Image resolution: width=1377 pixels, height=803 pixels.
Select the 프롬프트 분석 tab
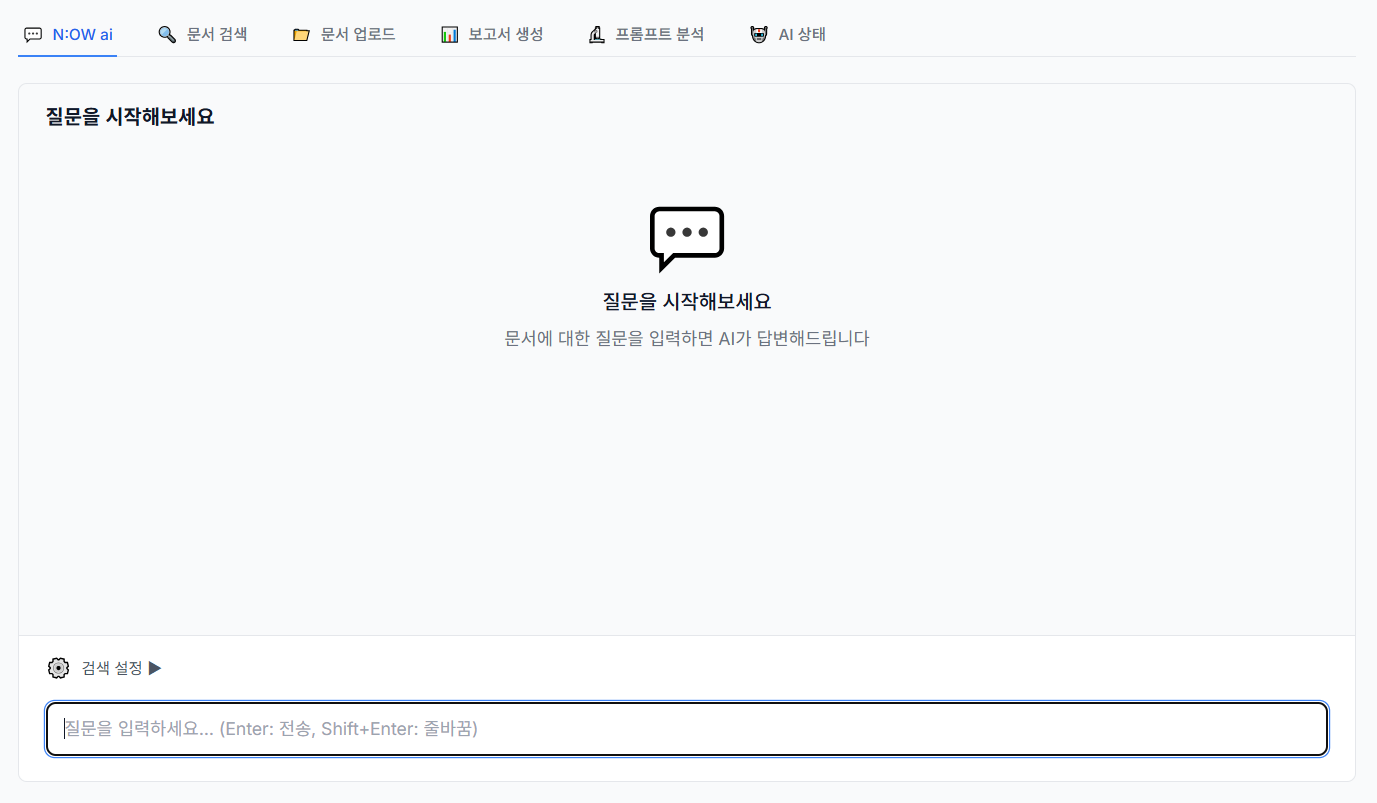[646, 33]
